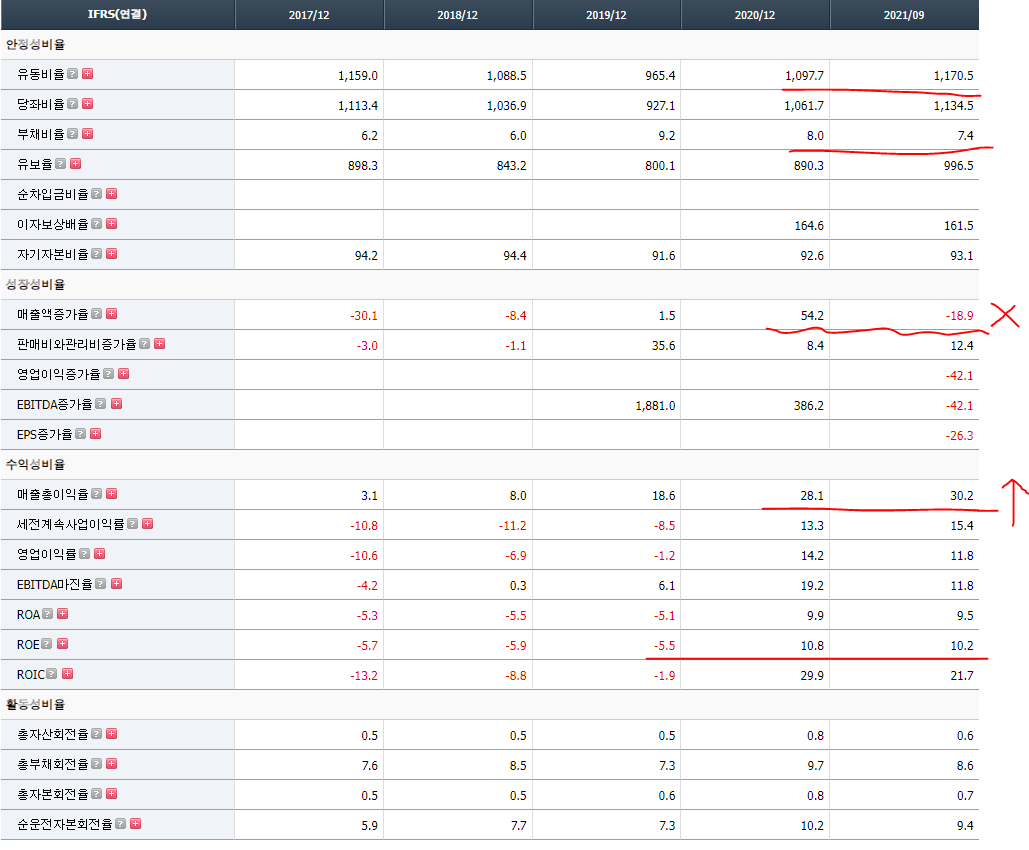Image resolution: width=1029 pixels, height=850 pixels.
Task: Expand 영업이익률 plus icon
Action: click(100, 554)
